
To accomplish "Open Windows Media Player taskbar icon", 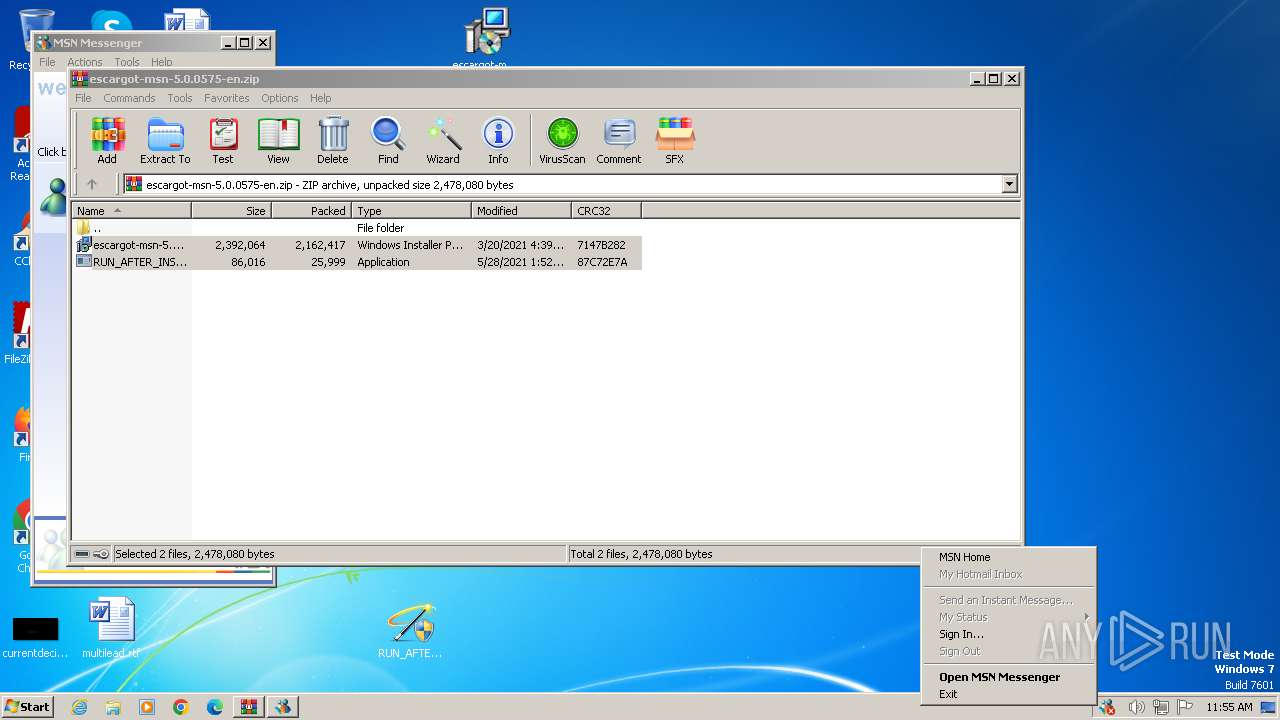I will 147,707.
